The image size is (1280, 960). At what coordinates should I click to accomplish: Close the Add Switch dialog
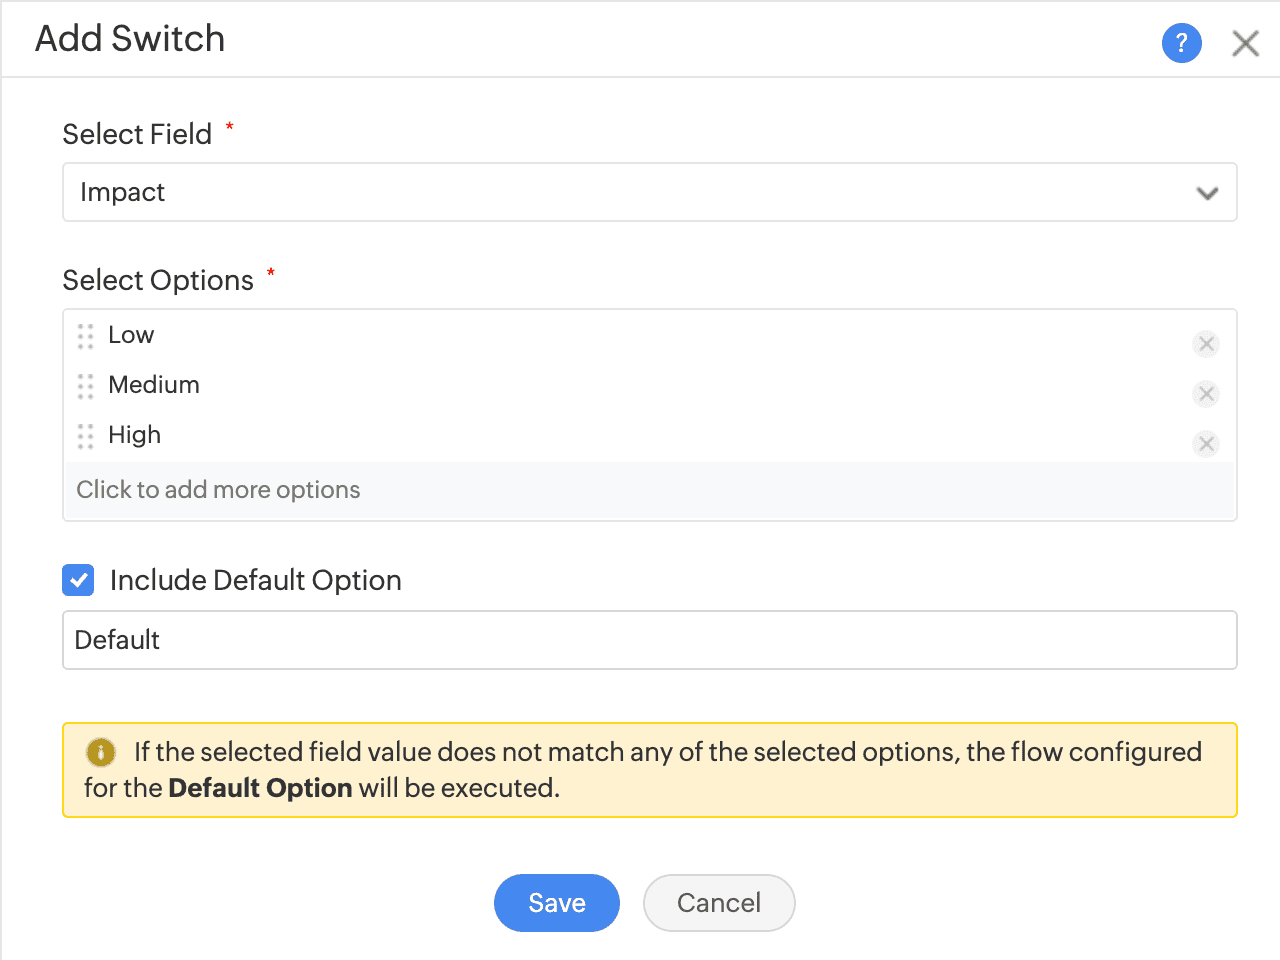tap(1245, 43)
